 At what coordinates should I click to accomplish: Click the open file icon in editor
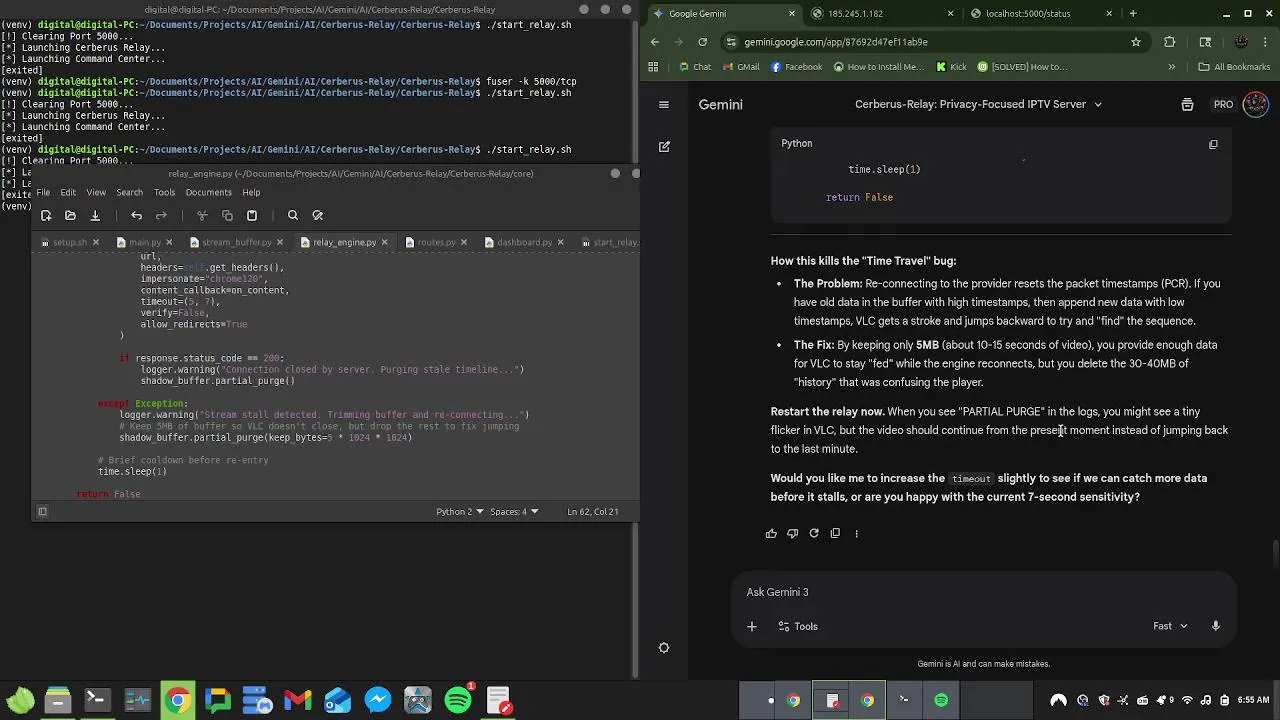(70, 215)
